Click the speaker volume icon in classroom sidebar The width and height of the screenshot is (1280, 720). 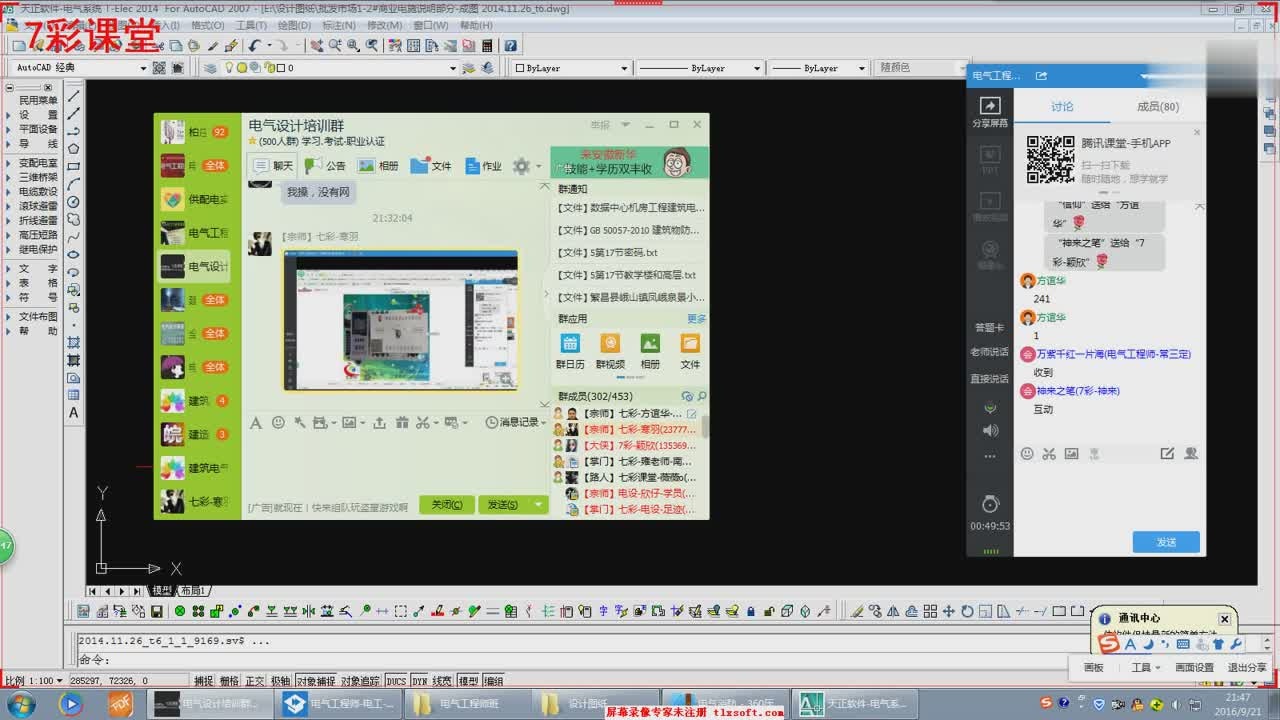coord(990,431)
